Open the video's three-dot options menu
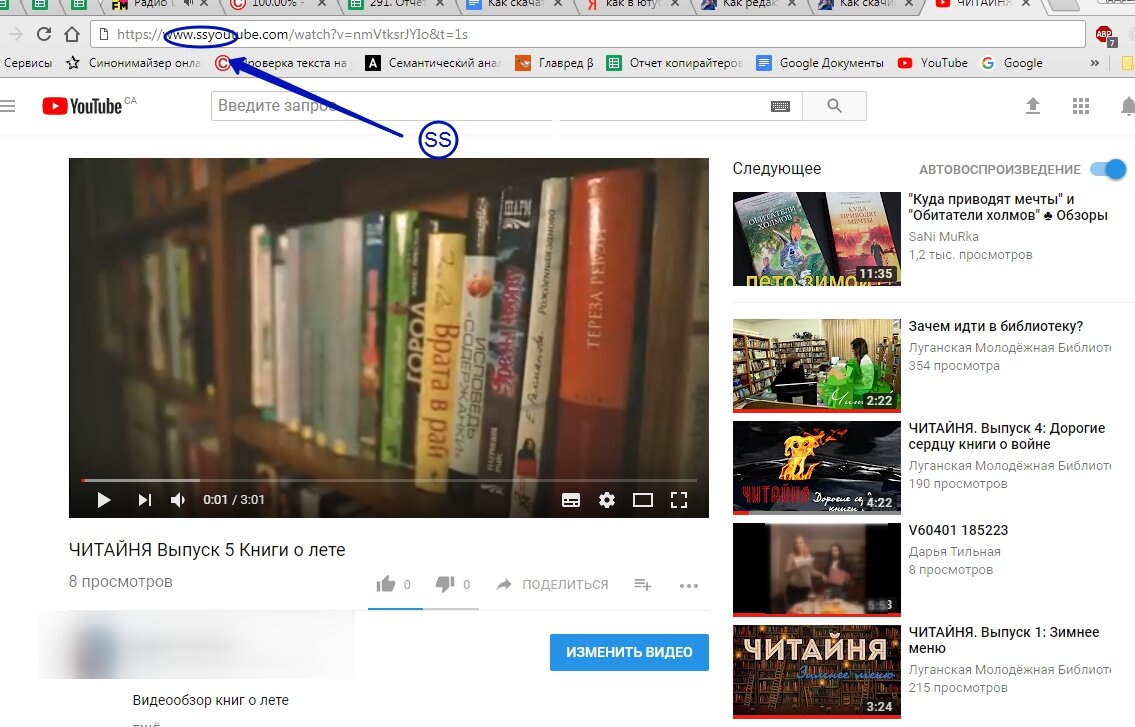Image resolution: width=1135 pixels, height=727 pixels. point(688,585)
